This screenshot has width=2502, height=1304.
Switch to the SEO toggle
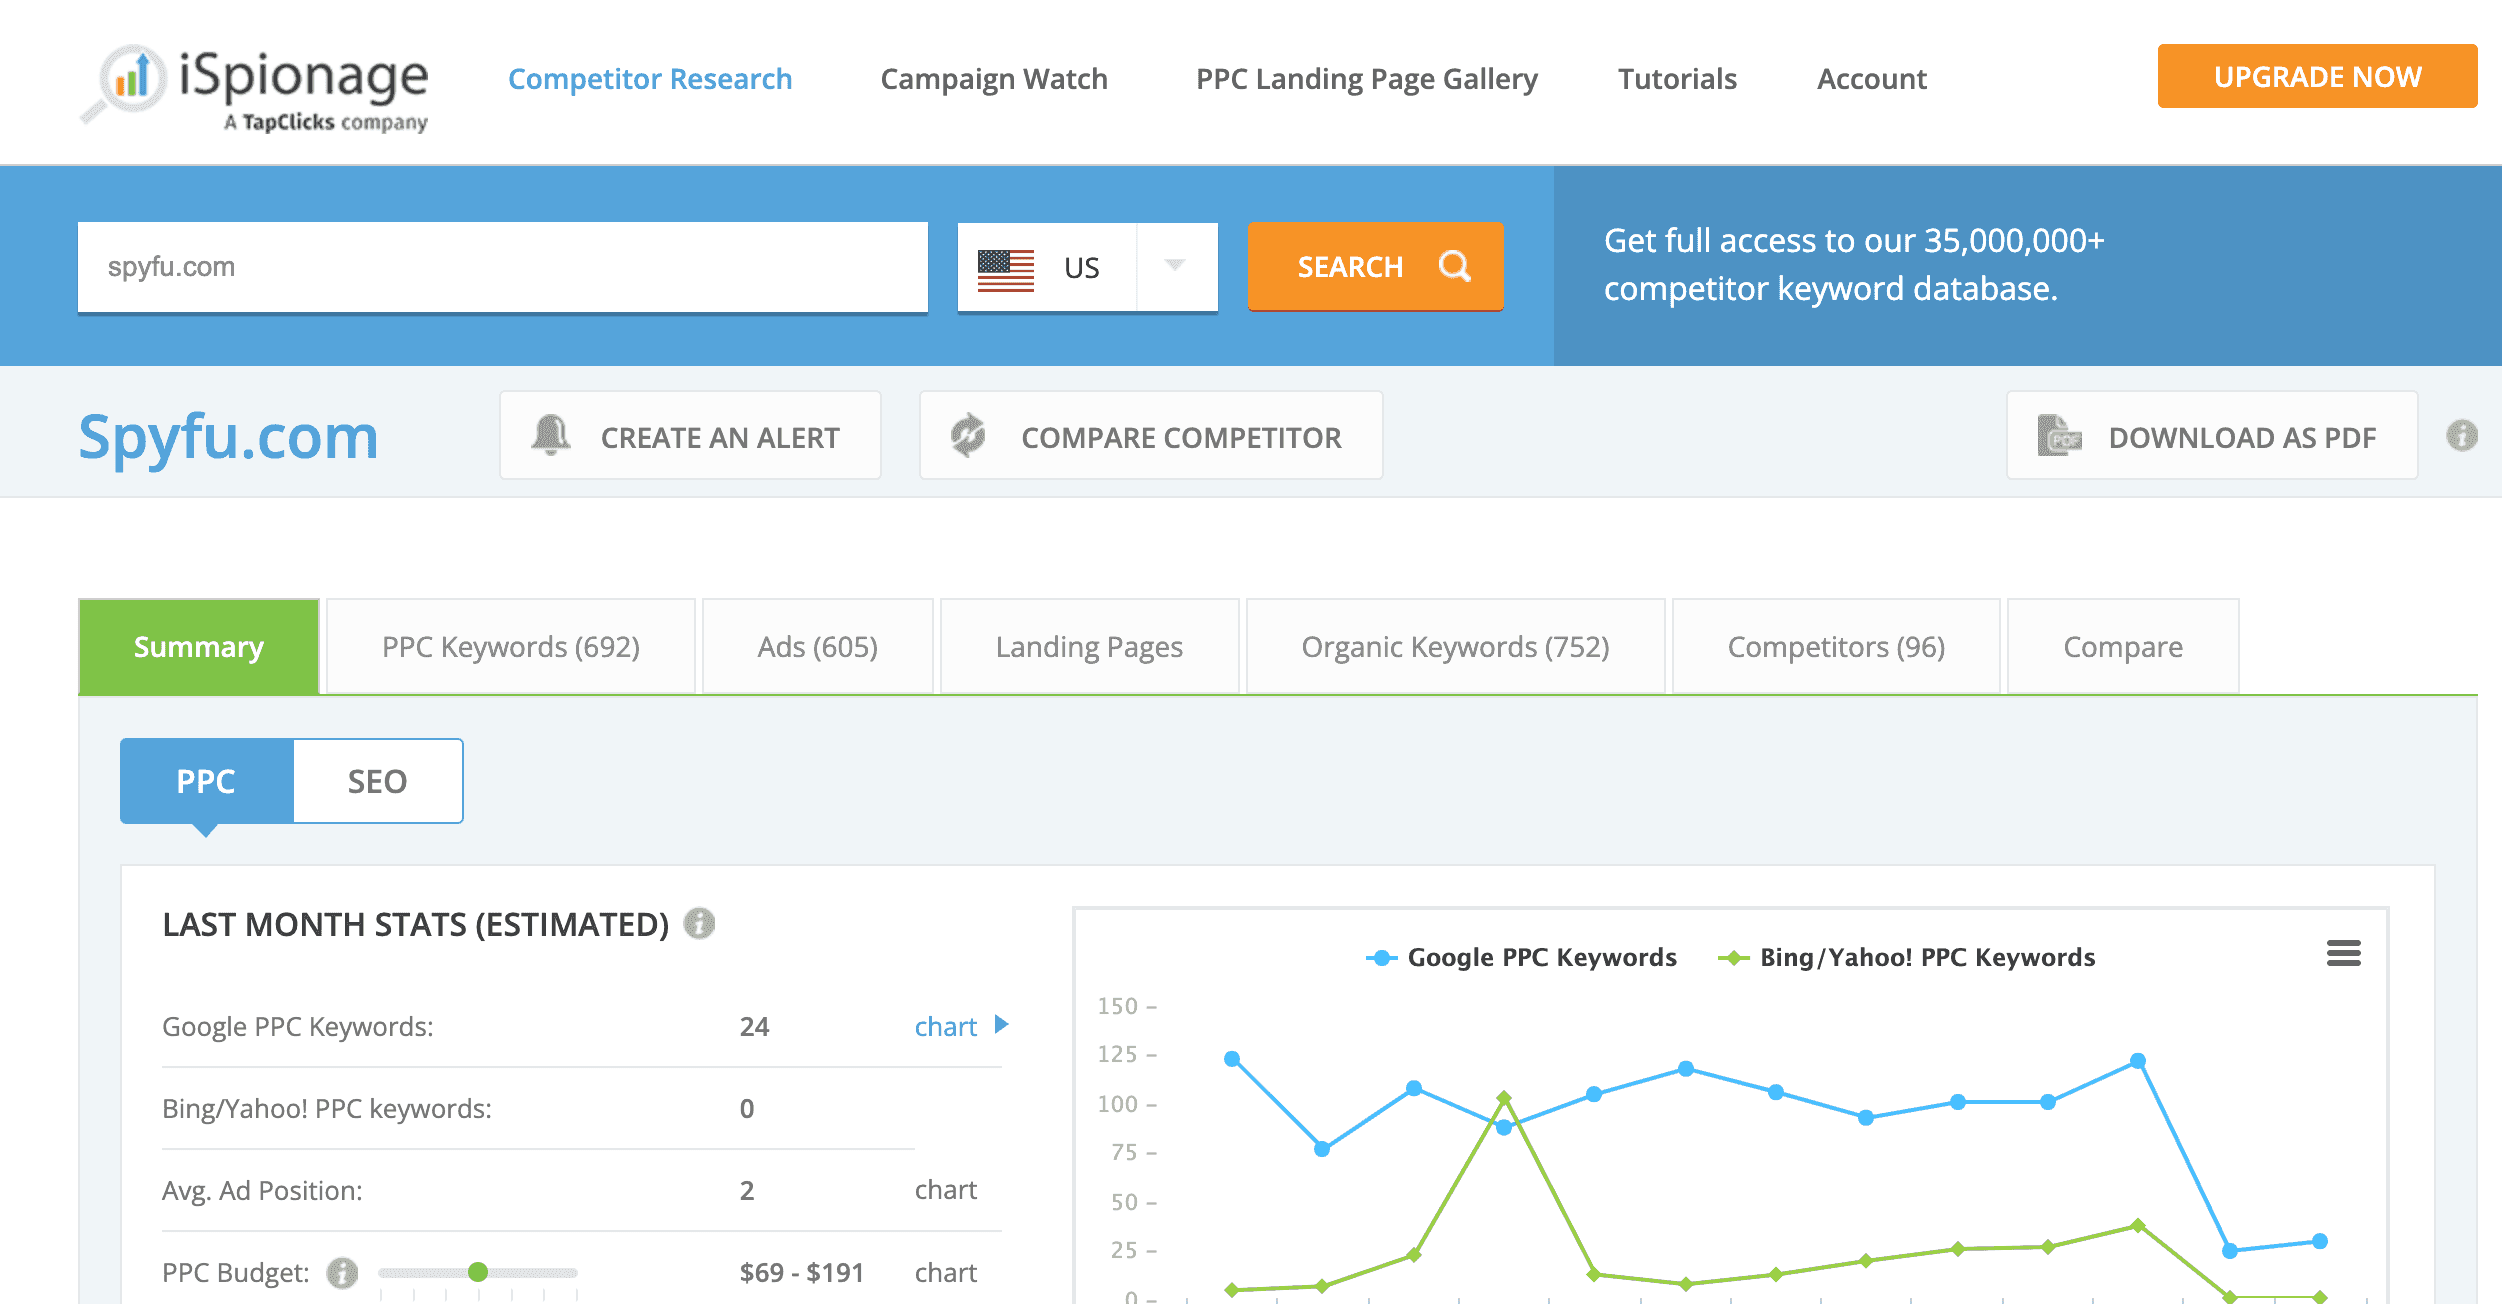(377, 780)
